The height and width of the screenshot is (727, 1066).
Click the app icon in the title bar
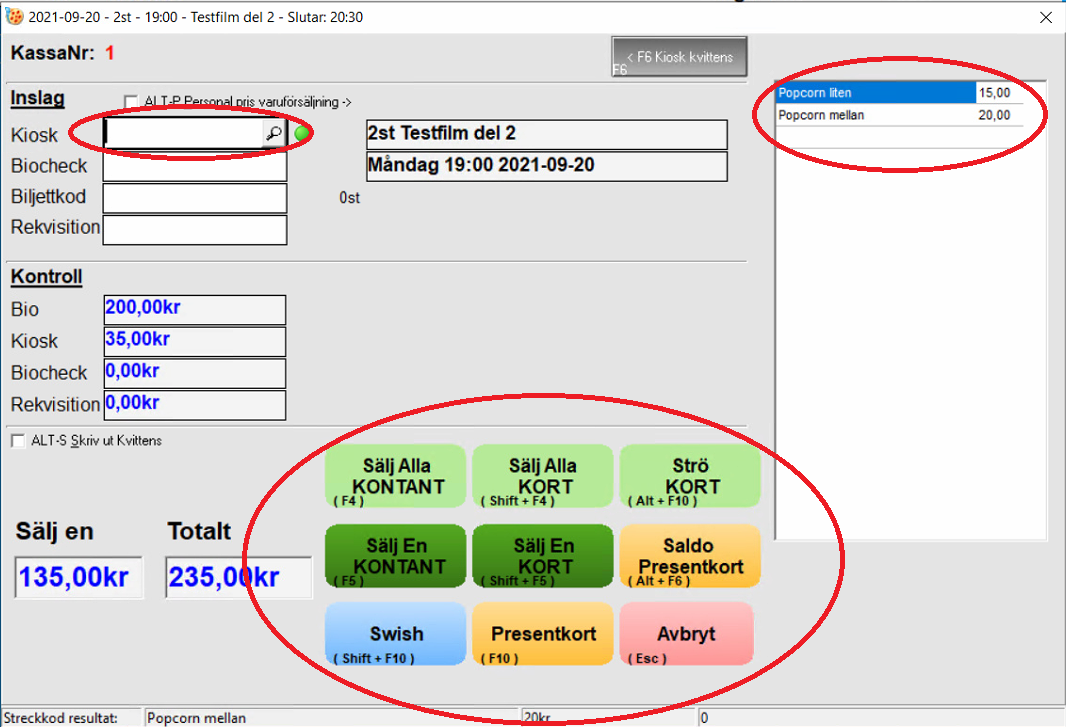tap(14, 17)
